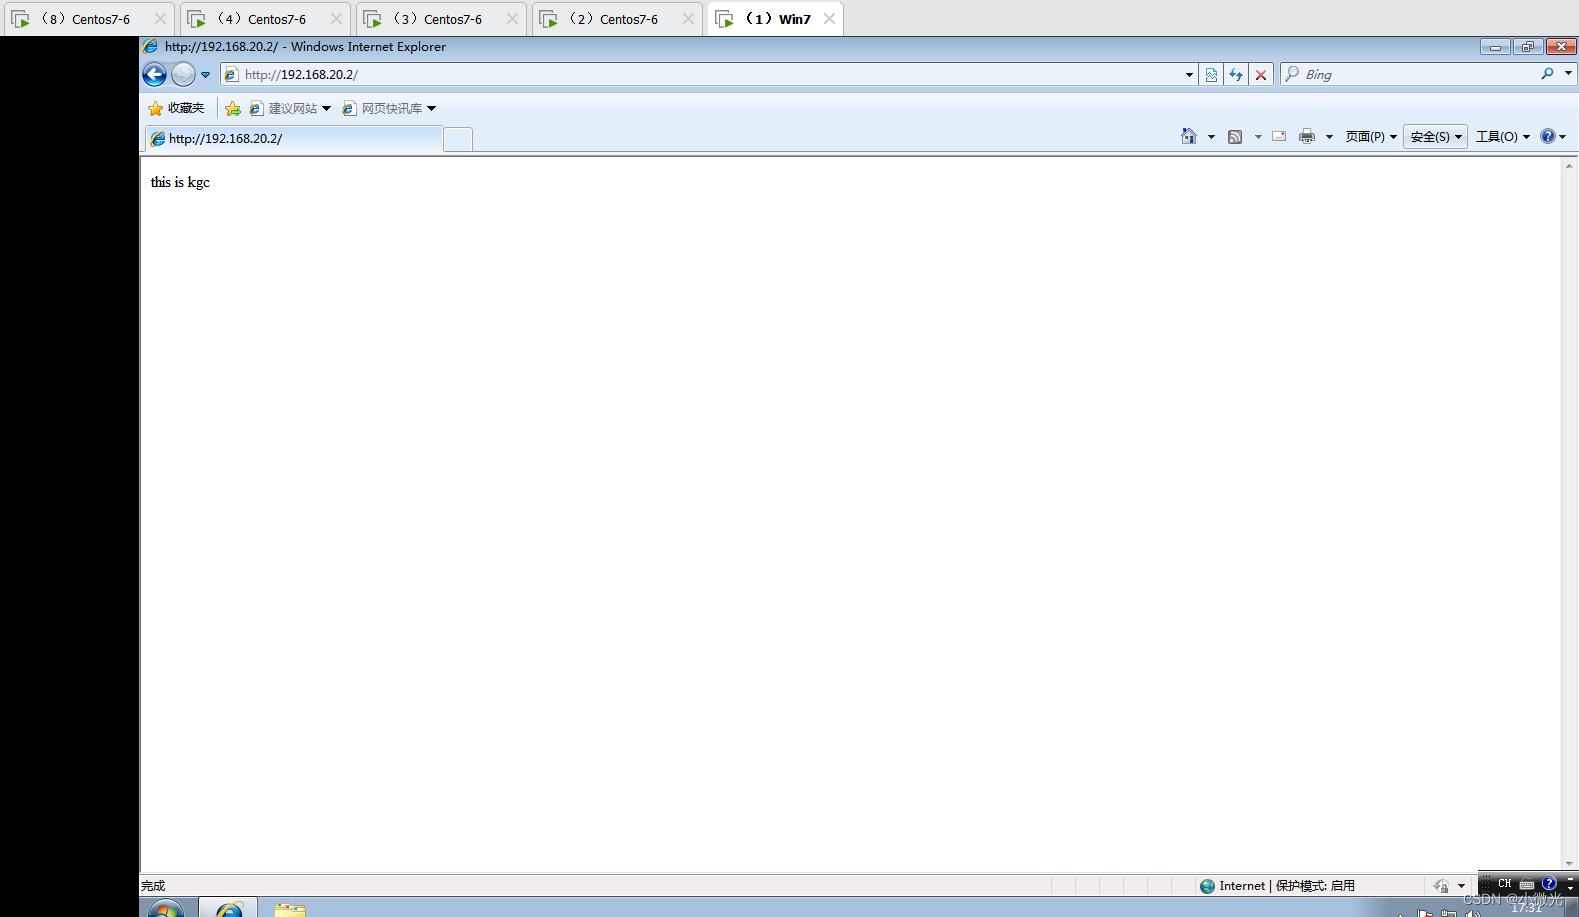Select the http://192.168.20.2/ browser tab
The height and width of the screenshot is (917, 1579).
click(294, 139)
